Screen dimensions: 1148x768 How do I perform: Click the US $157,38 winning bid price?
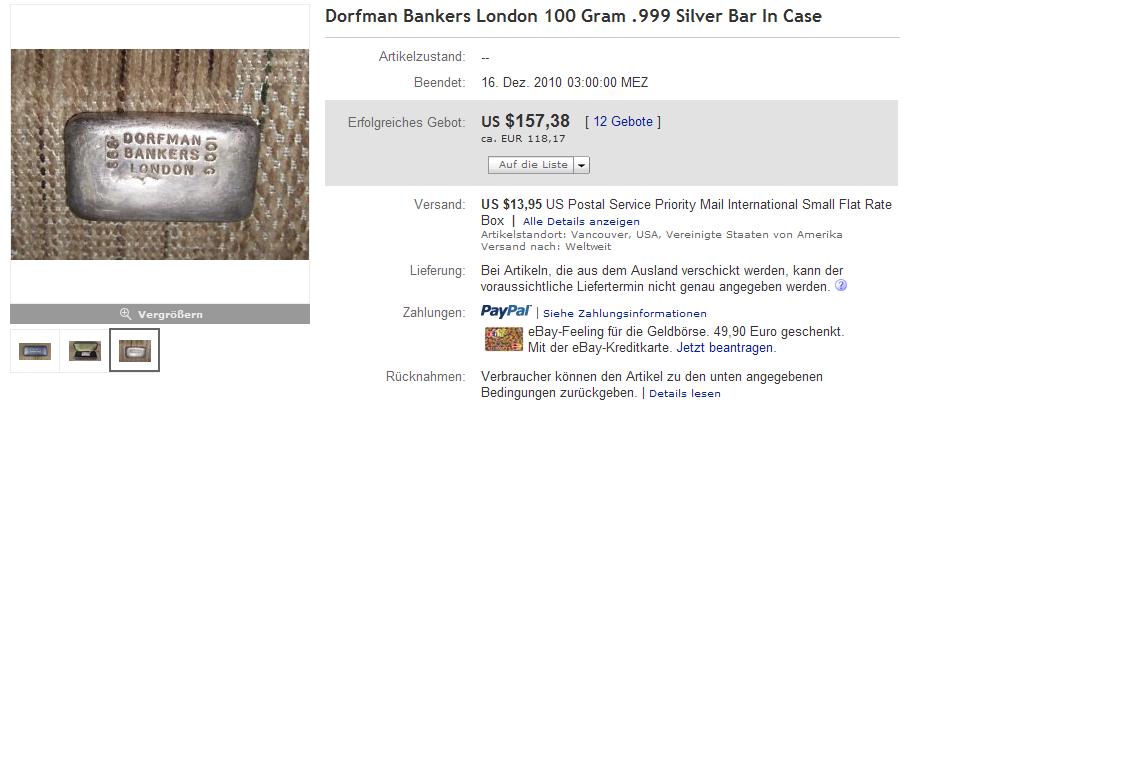(x=525, y=122)
